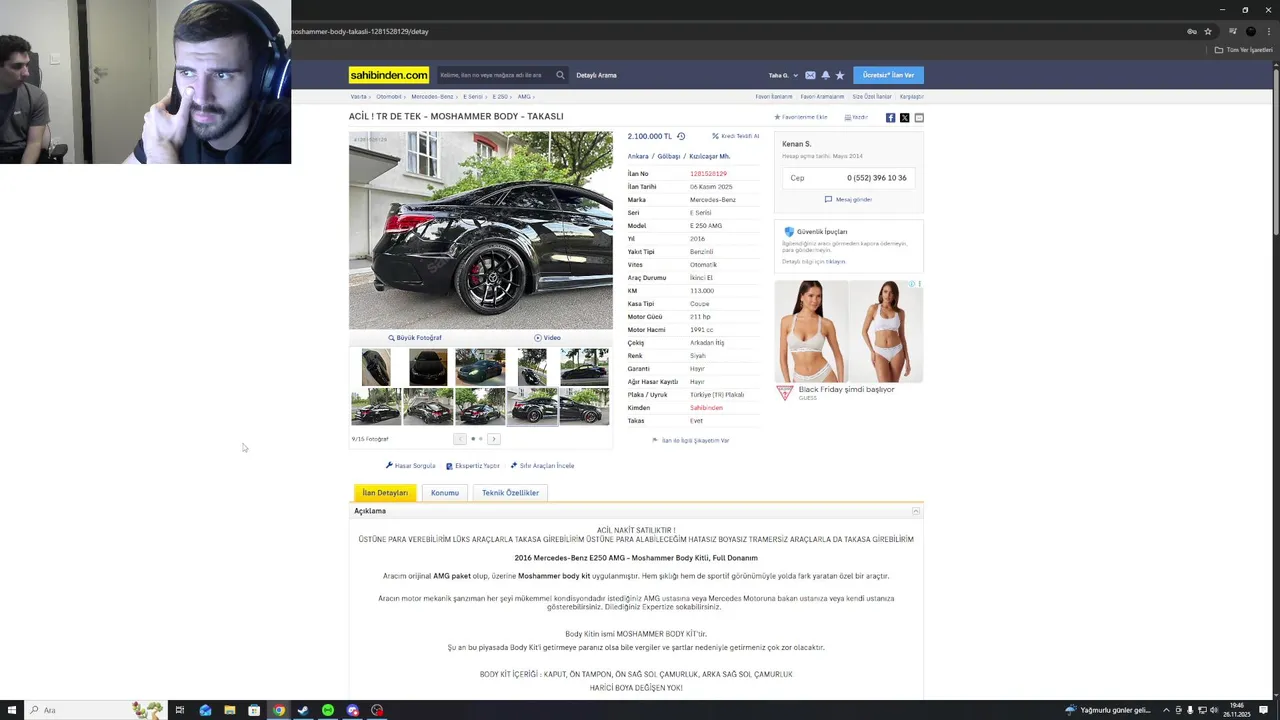Open Steam in the taskbar
Screen dimensions: 1280x720
point(303,710)
